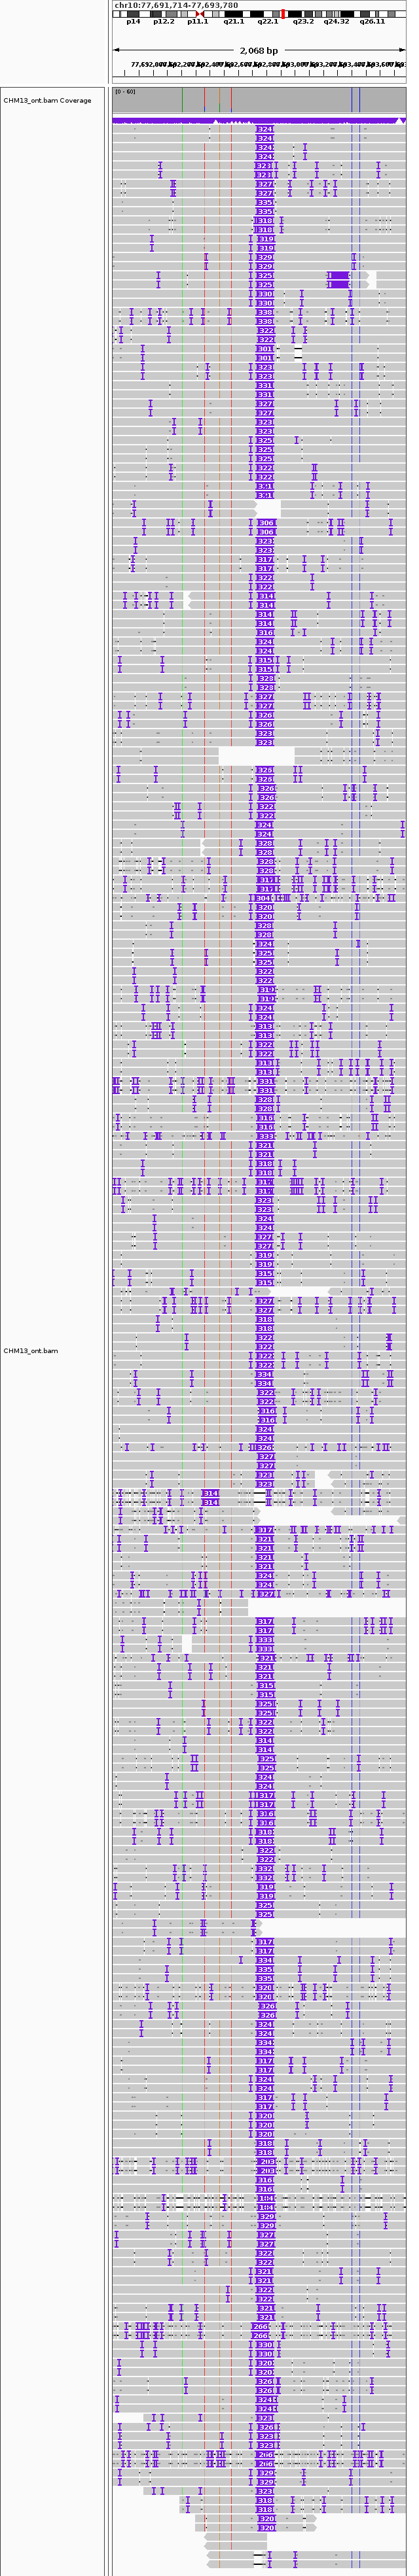Click the [0 - 60] coverage range label

[x=125, y=92]
